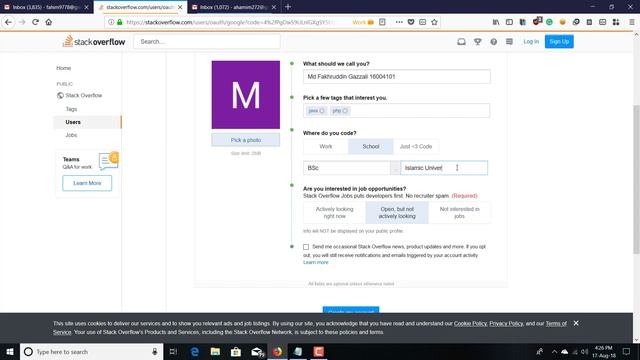Click the Log in link
Image resolution: width=640 pixels, height=360 pixels.
click(531, 42)
